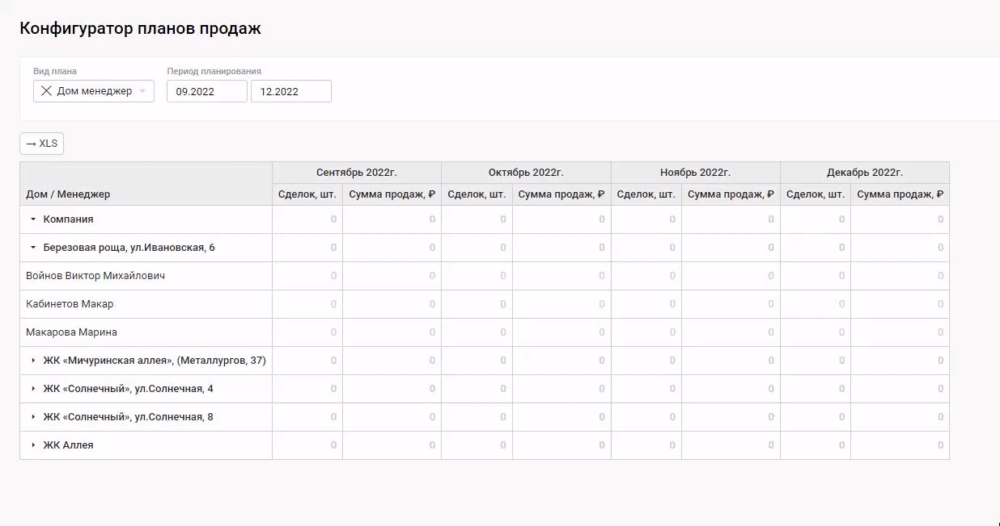Viewport: 1000px width, 526px height.
Task: Collapse 'Березовая роща, ул.Ивановская, 6' row
Action: (x=33, y=247)
